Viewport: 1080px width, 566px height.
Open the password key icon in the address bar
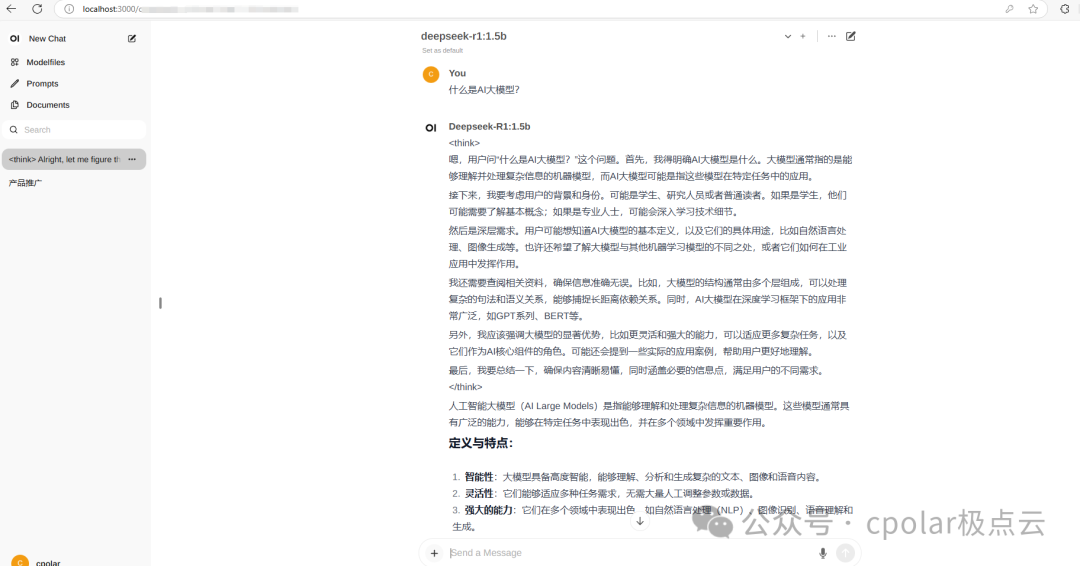pyautogui.click(x=1009, y=9)
